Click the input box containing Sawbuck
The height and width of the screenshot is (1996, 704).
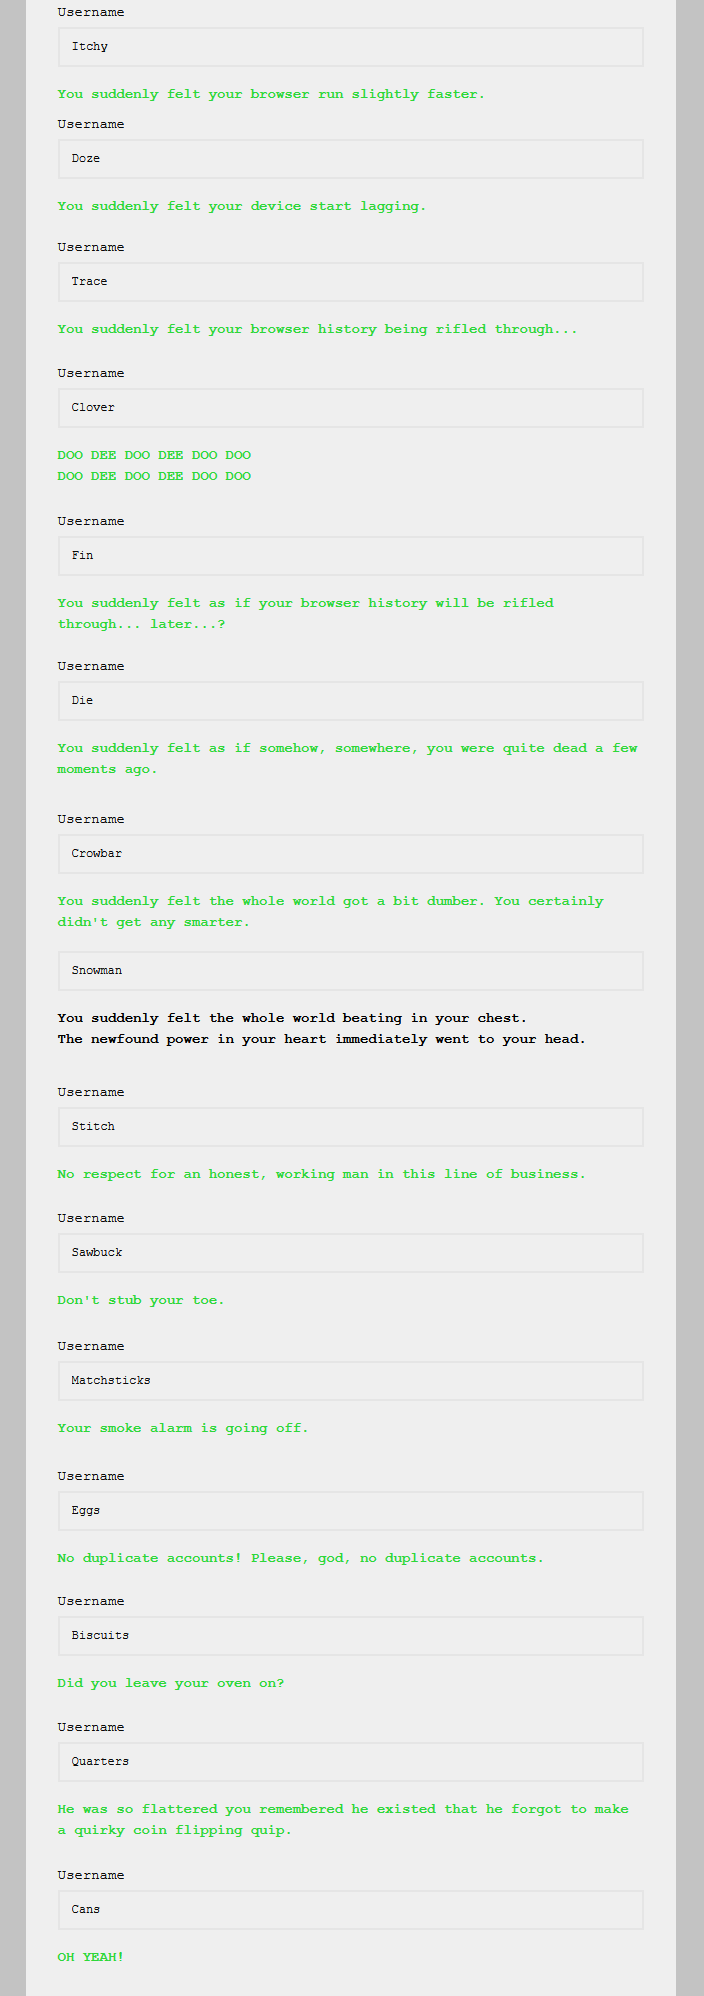(x=350, y=1253)
